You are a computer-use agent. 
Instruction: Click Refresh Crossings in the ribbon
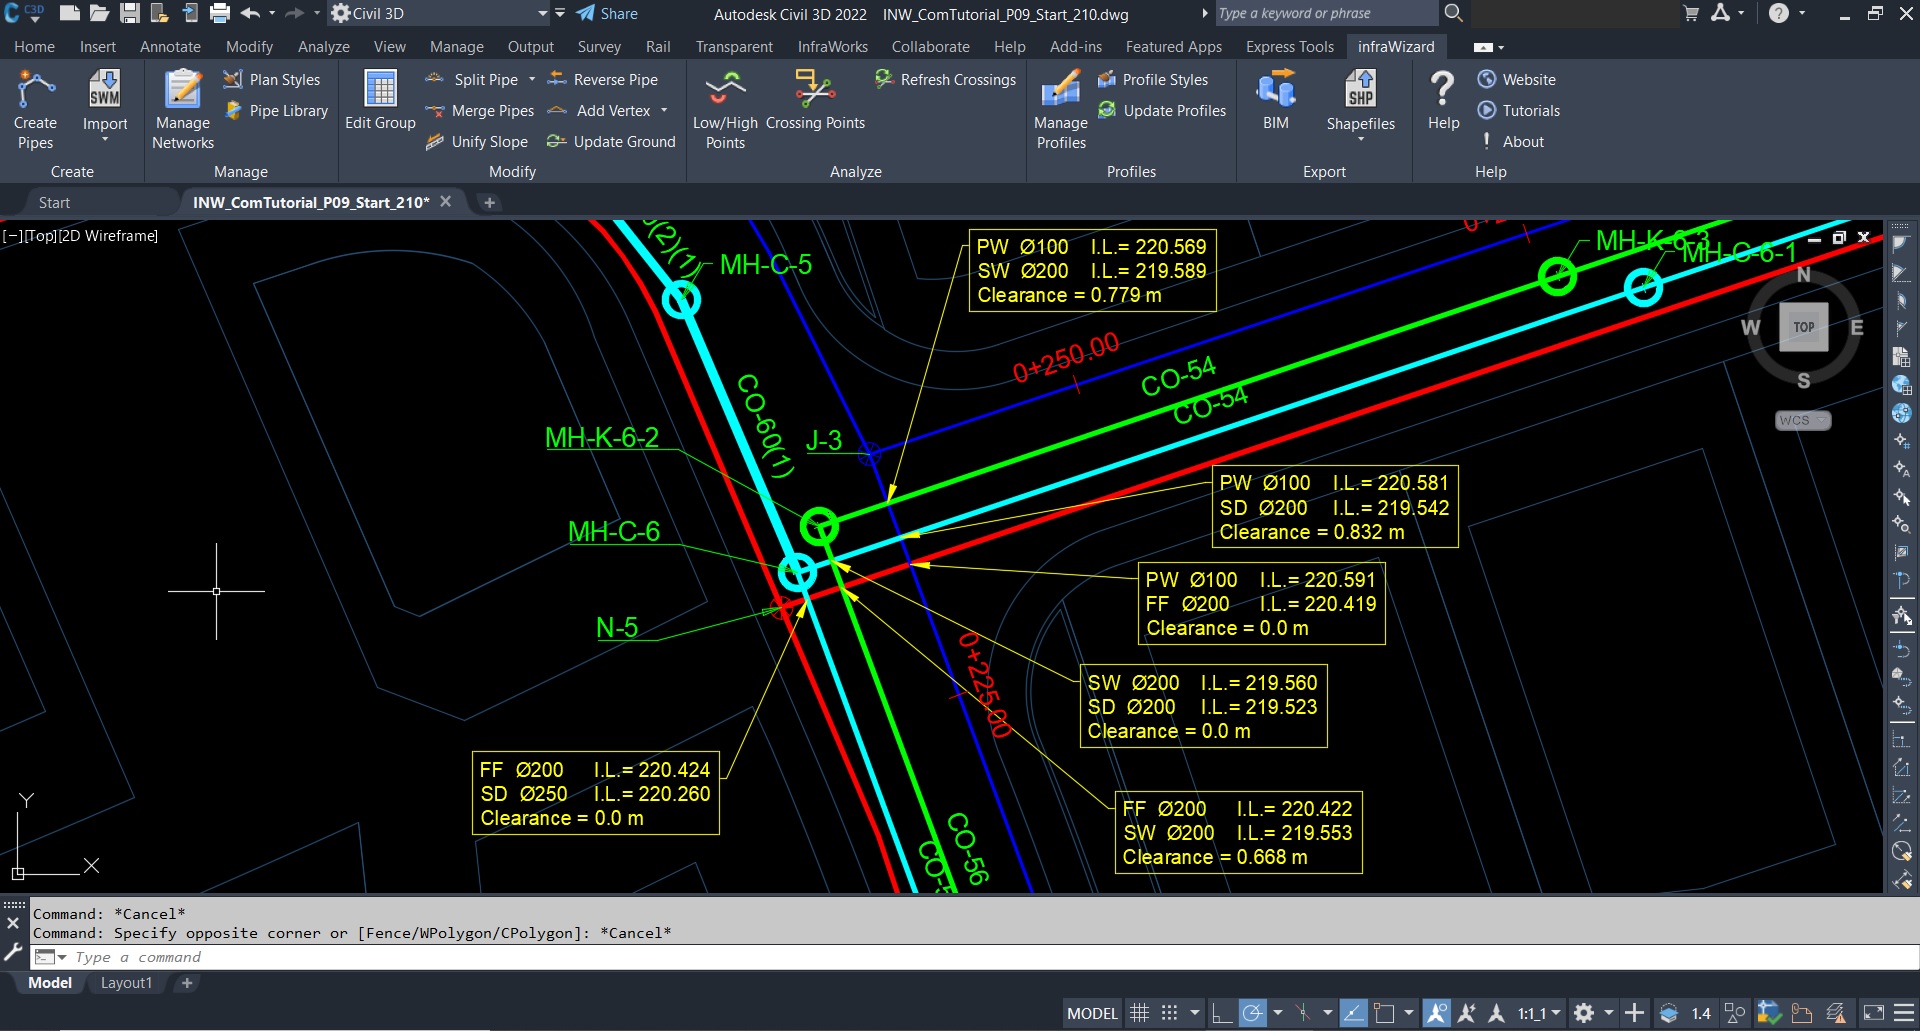point(945,80)
